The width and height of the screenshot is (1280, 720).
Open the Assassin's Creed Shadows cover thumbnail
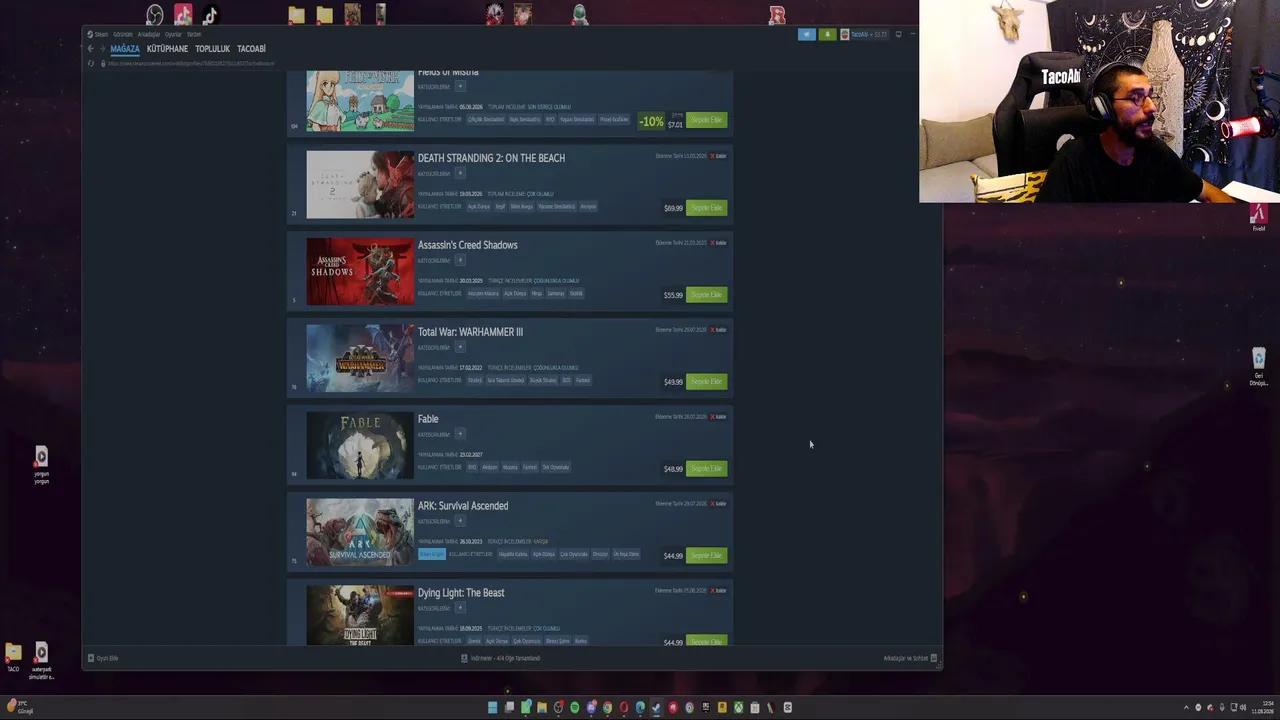[x=360, y=271]
